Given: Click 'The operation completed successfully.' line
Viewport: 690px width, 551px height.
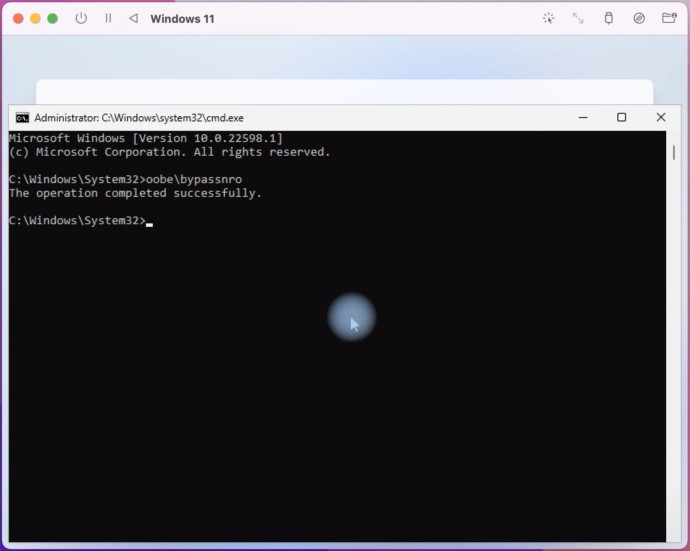Looking at the screenshot, I should point(136,193).
